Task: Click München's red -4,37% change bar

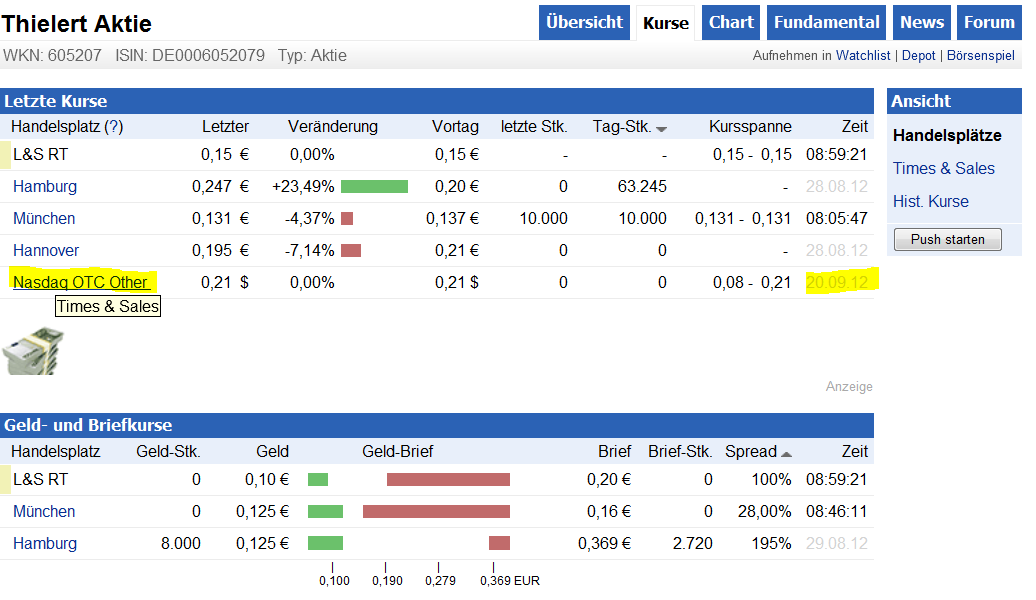Action: coord(347,218)
